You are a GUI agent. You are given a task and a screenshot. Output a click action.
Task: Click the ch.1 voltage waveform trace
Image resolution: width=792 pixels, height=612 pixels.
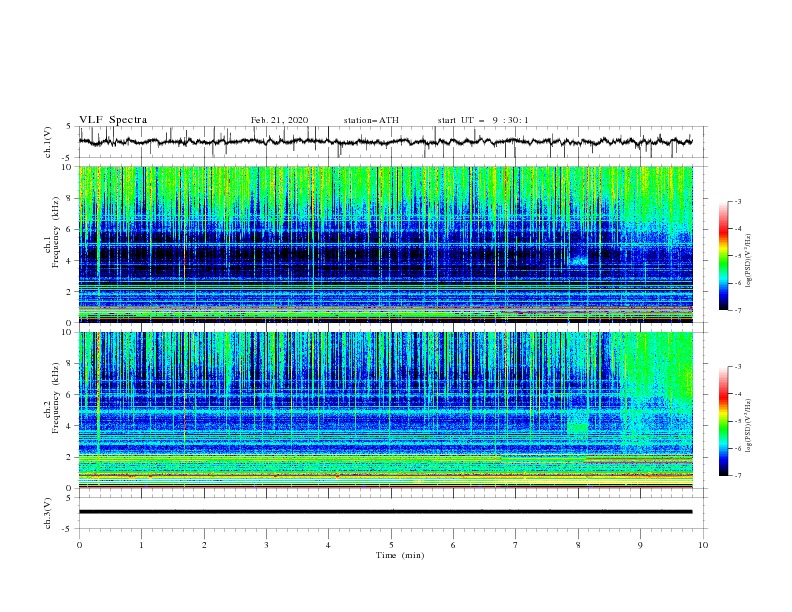385,142
